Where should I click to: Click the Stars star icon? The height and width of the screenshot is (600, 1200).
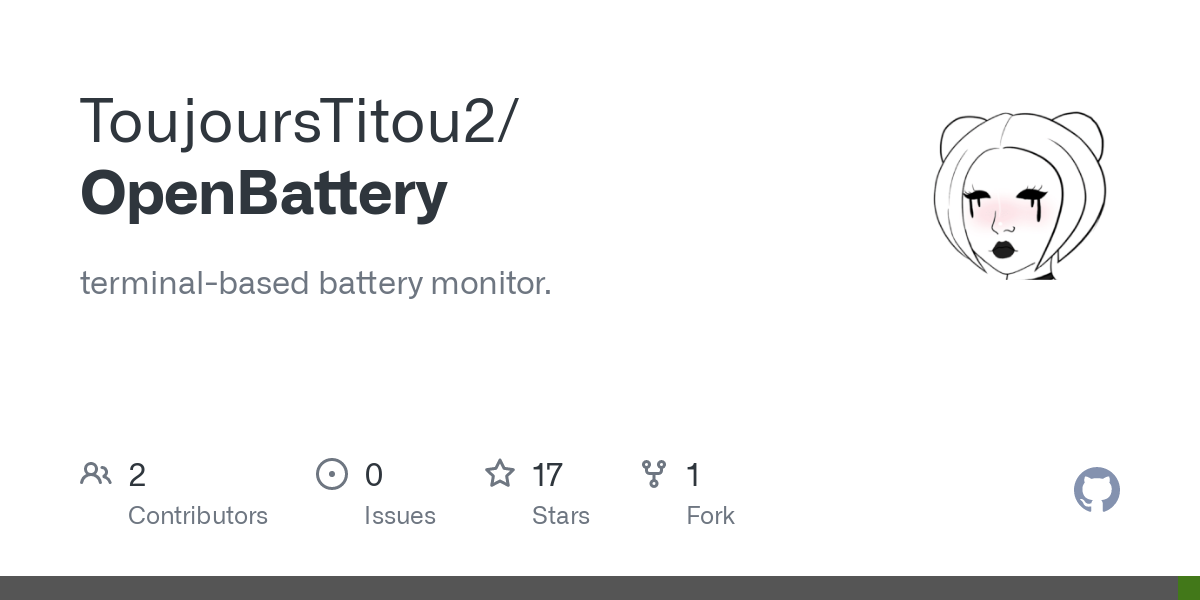[500, 473]
